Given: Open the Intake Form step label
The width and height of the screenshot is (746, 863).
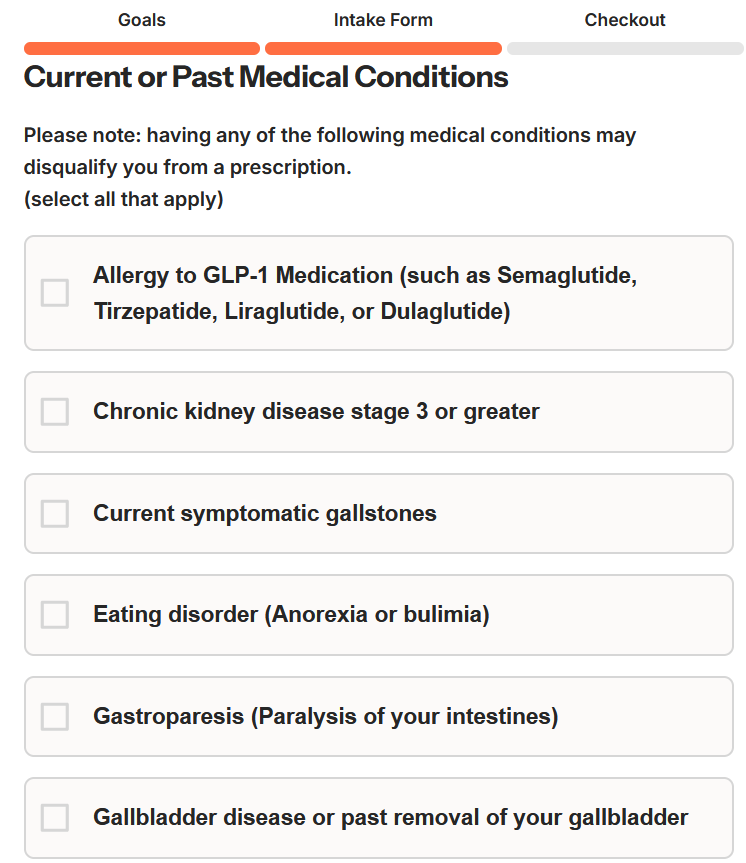Looking at the screenshot, I should 383,20.
